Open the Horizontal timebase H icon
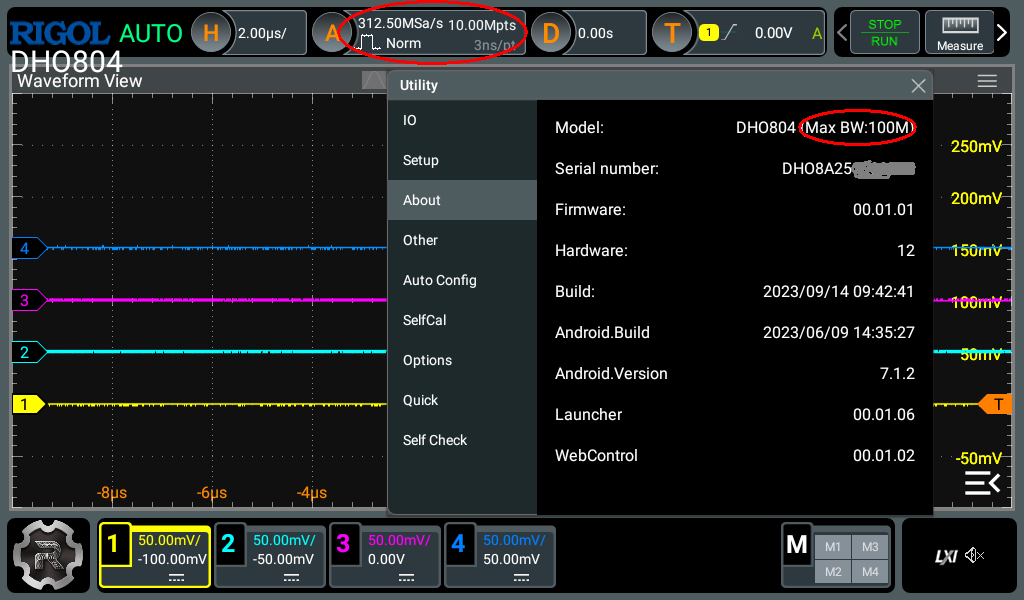Image resolution: width=1024 pixels, height=600 pixels. click(210, 33)
